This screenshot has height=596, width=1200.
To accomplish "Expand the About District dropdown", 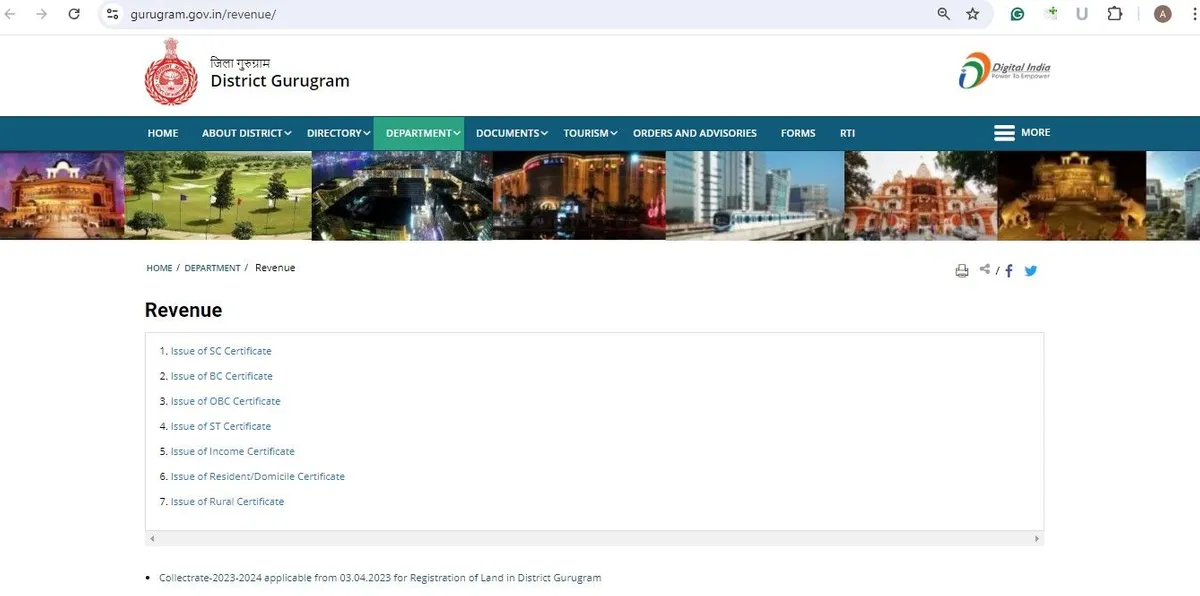I will pyautogui.click(x=246, y=133).
